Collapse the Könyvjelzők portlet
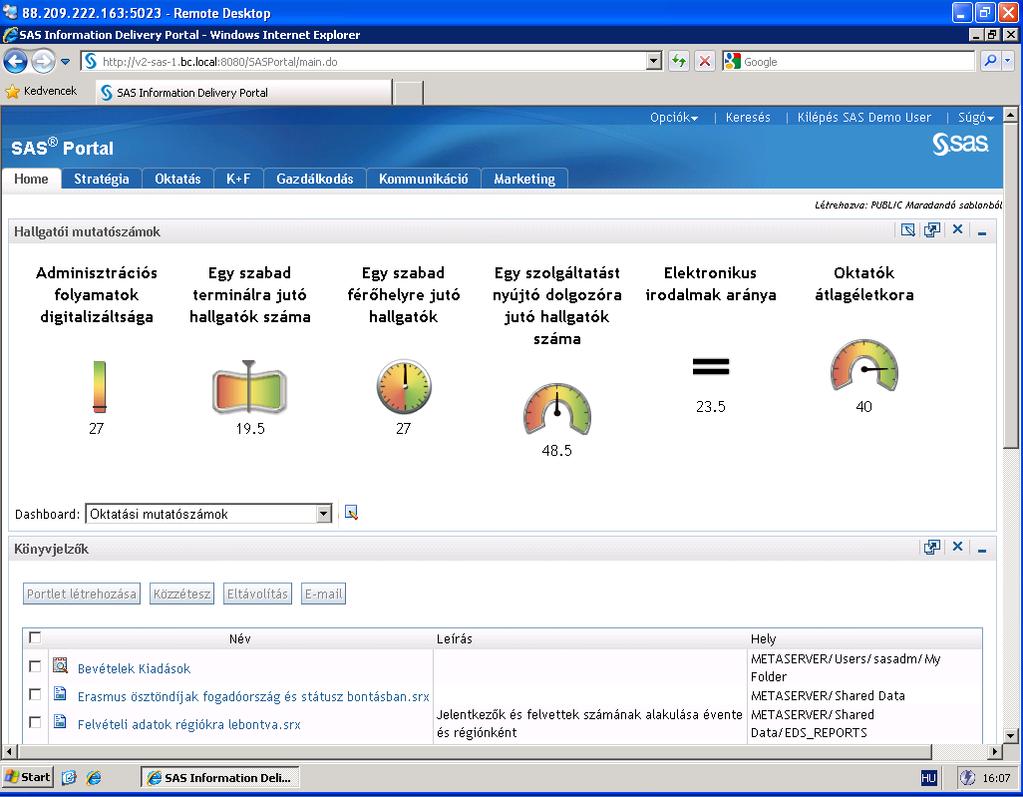The width and height of the screenshot is (1023, 797). (x=982, y=550)
